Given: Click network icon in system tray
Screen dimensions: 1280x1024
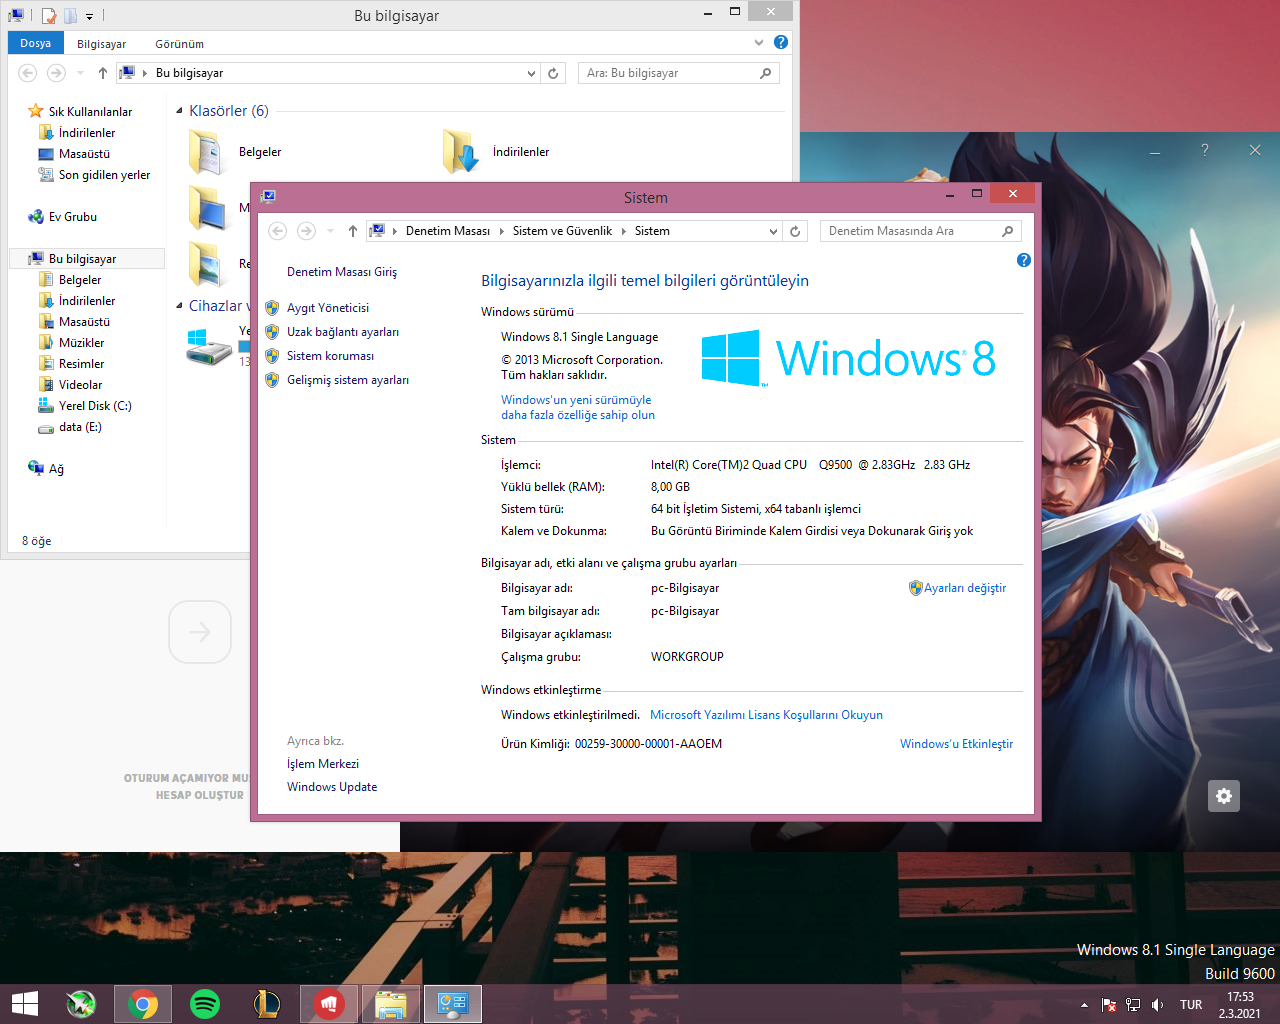Looking at the screenshot, I should click(1133, 1005).
